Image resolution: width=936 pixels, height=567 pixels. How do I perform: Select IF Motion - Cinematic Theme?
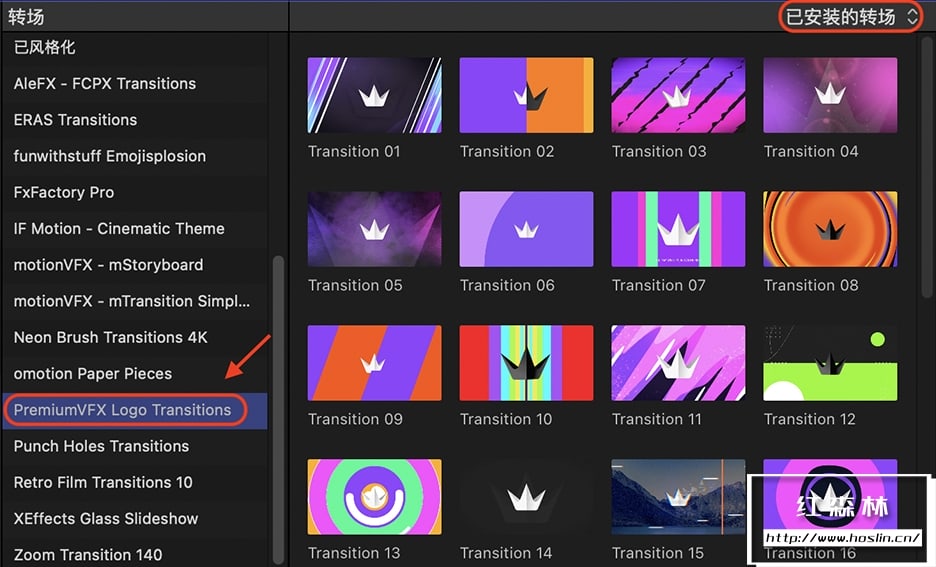pyautogui.click(x=135, y=229)
